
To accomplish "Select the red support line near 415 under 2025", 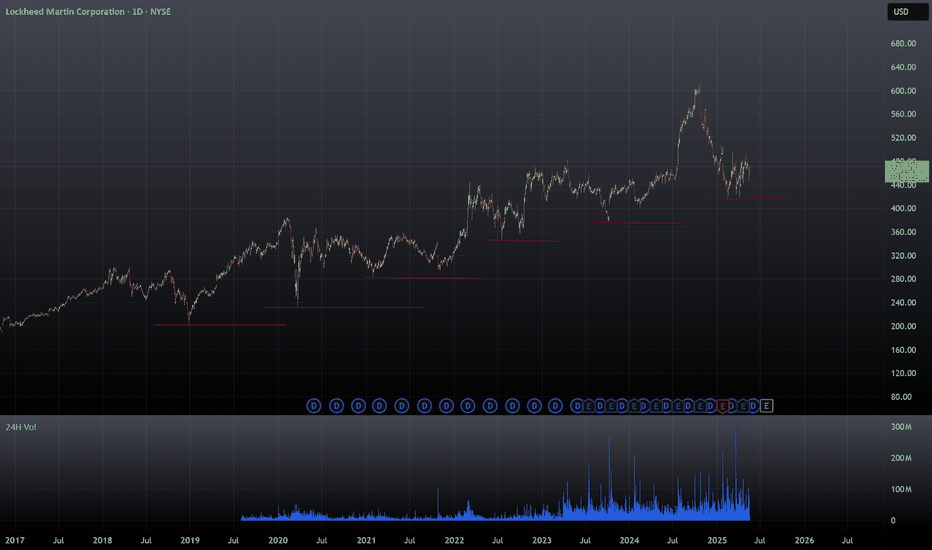I will [x=750, y=199].
